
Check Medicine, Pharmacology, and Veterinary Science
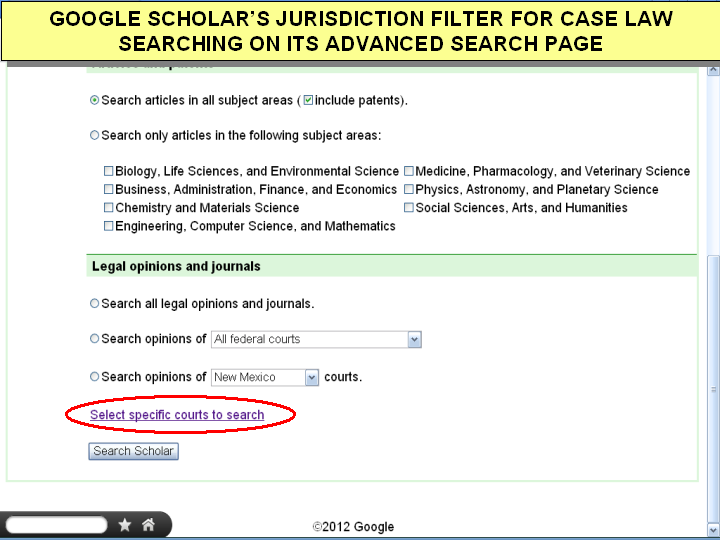[x=409, y=171]
